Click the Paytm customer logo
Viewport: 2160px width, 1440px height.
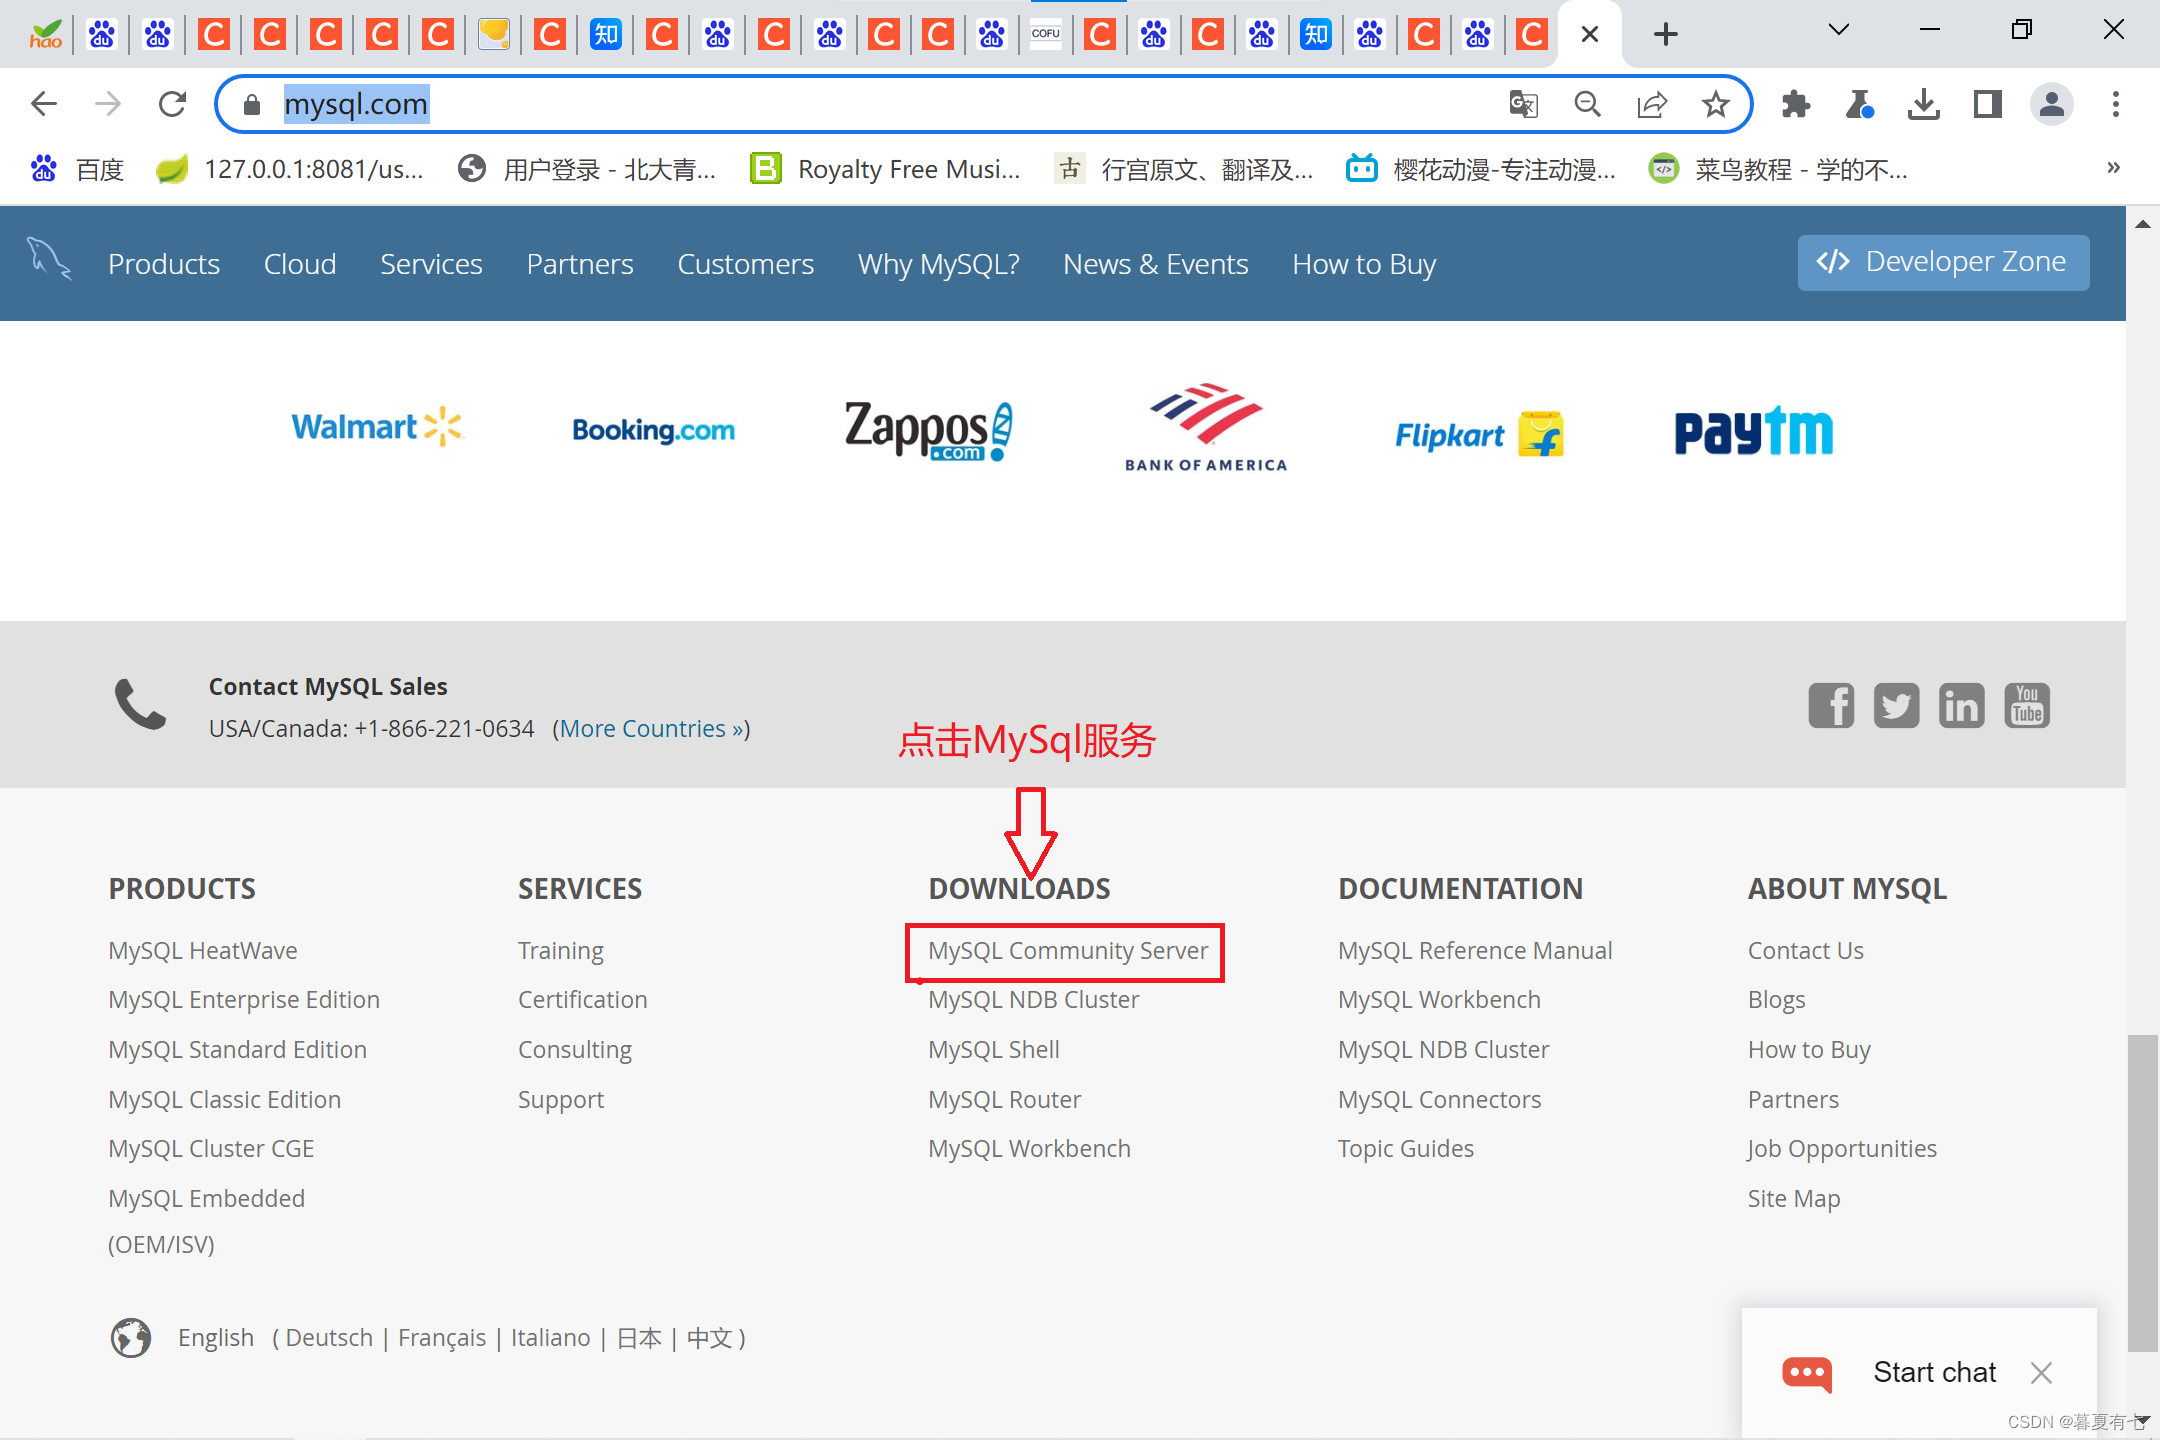1754,431
